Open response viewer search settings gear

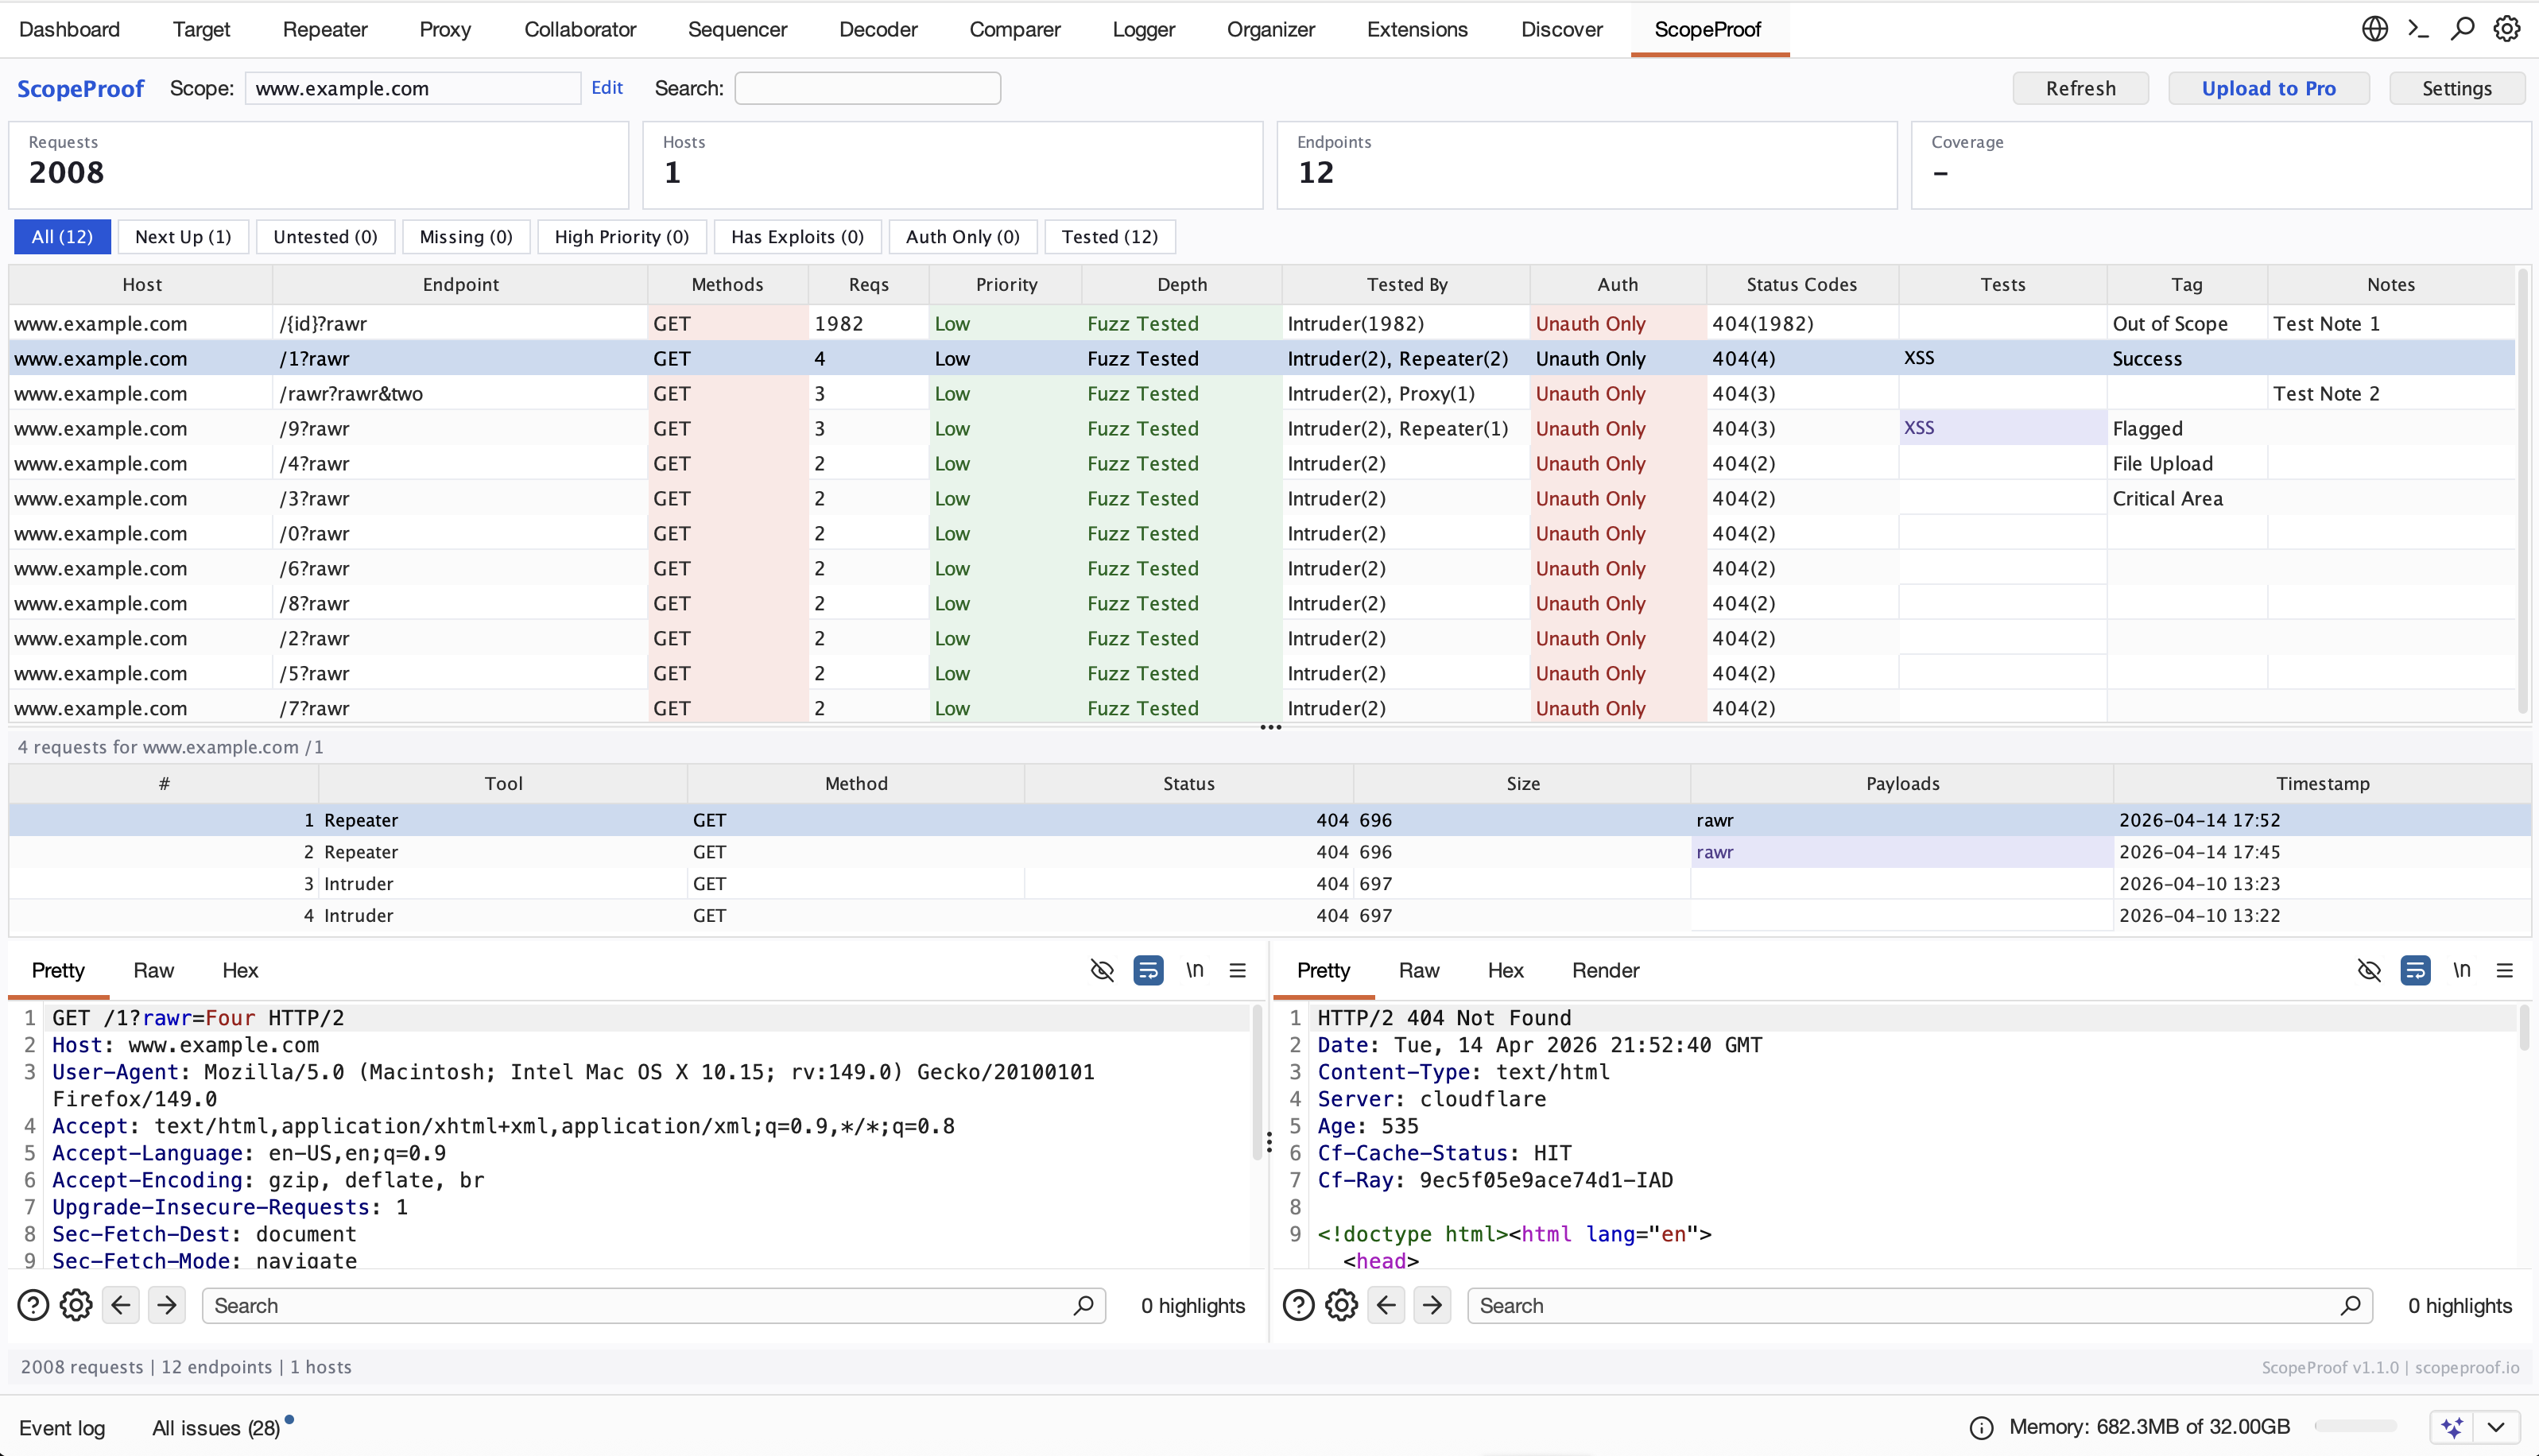(x=1341, y=1305)
